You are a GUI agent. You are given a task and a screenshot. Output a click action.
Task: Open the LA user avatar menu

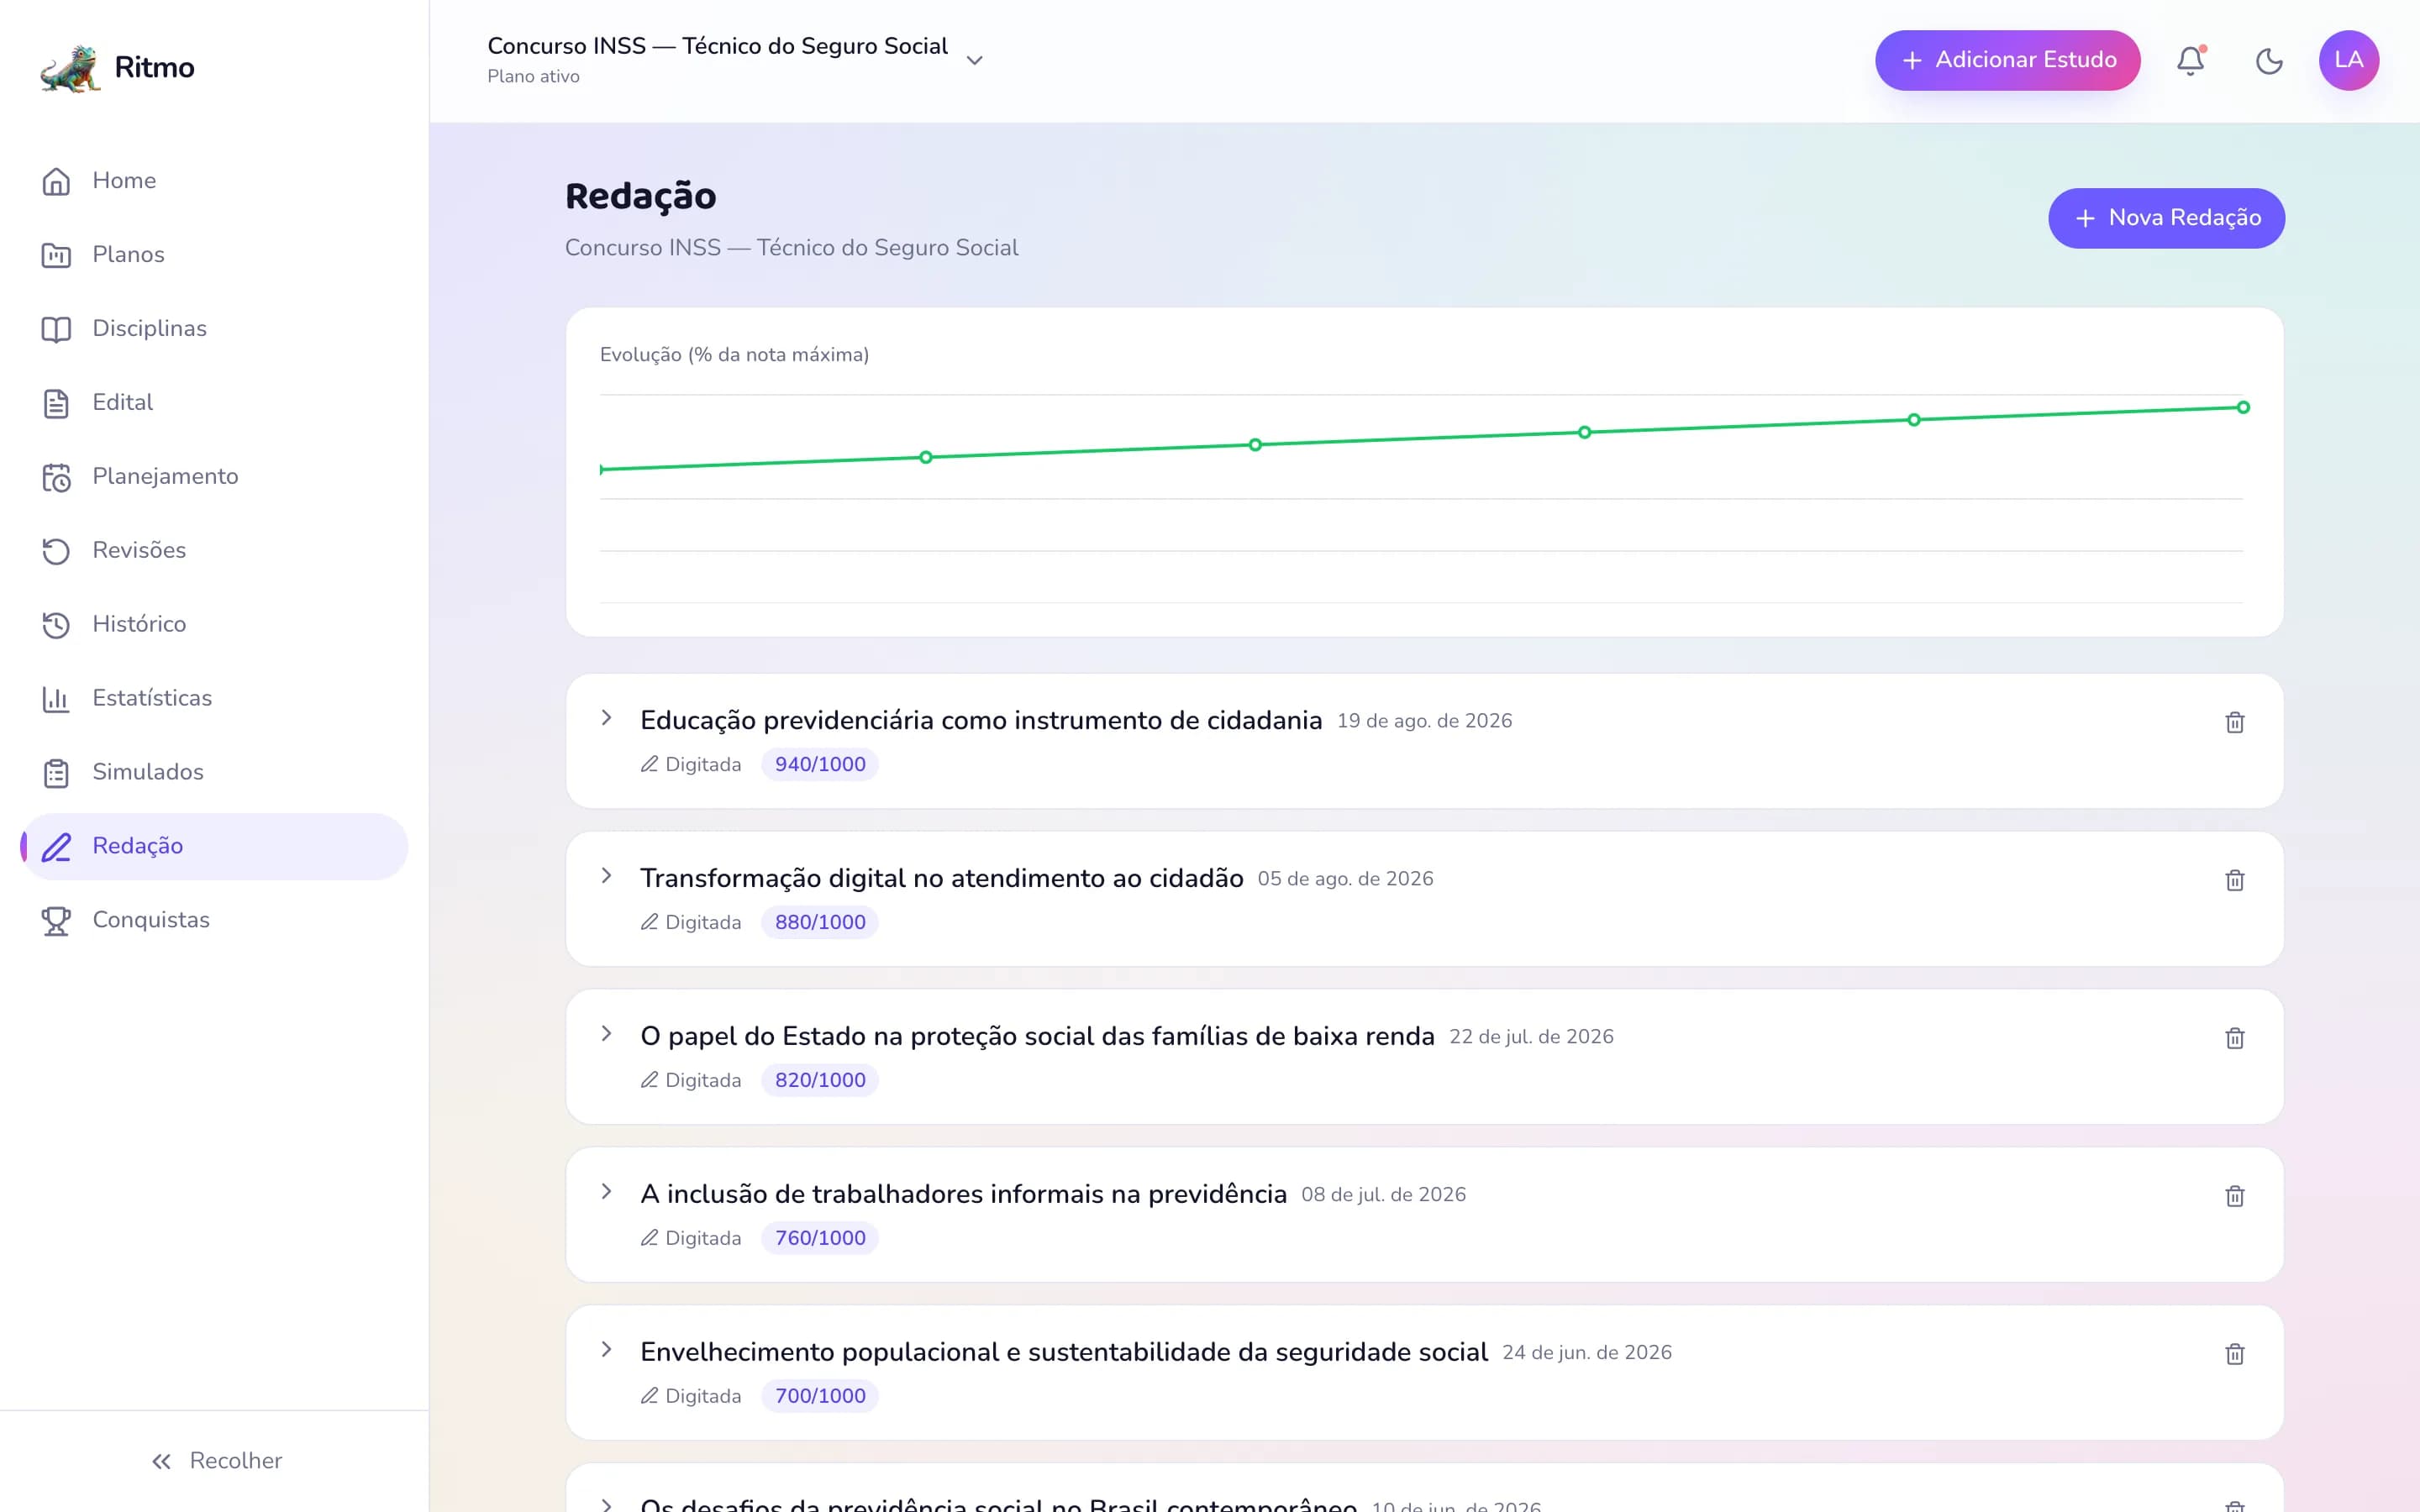click(2348, 60)
